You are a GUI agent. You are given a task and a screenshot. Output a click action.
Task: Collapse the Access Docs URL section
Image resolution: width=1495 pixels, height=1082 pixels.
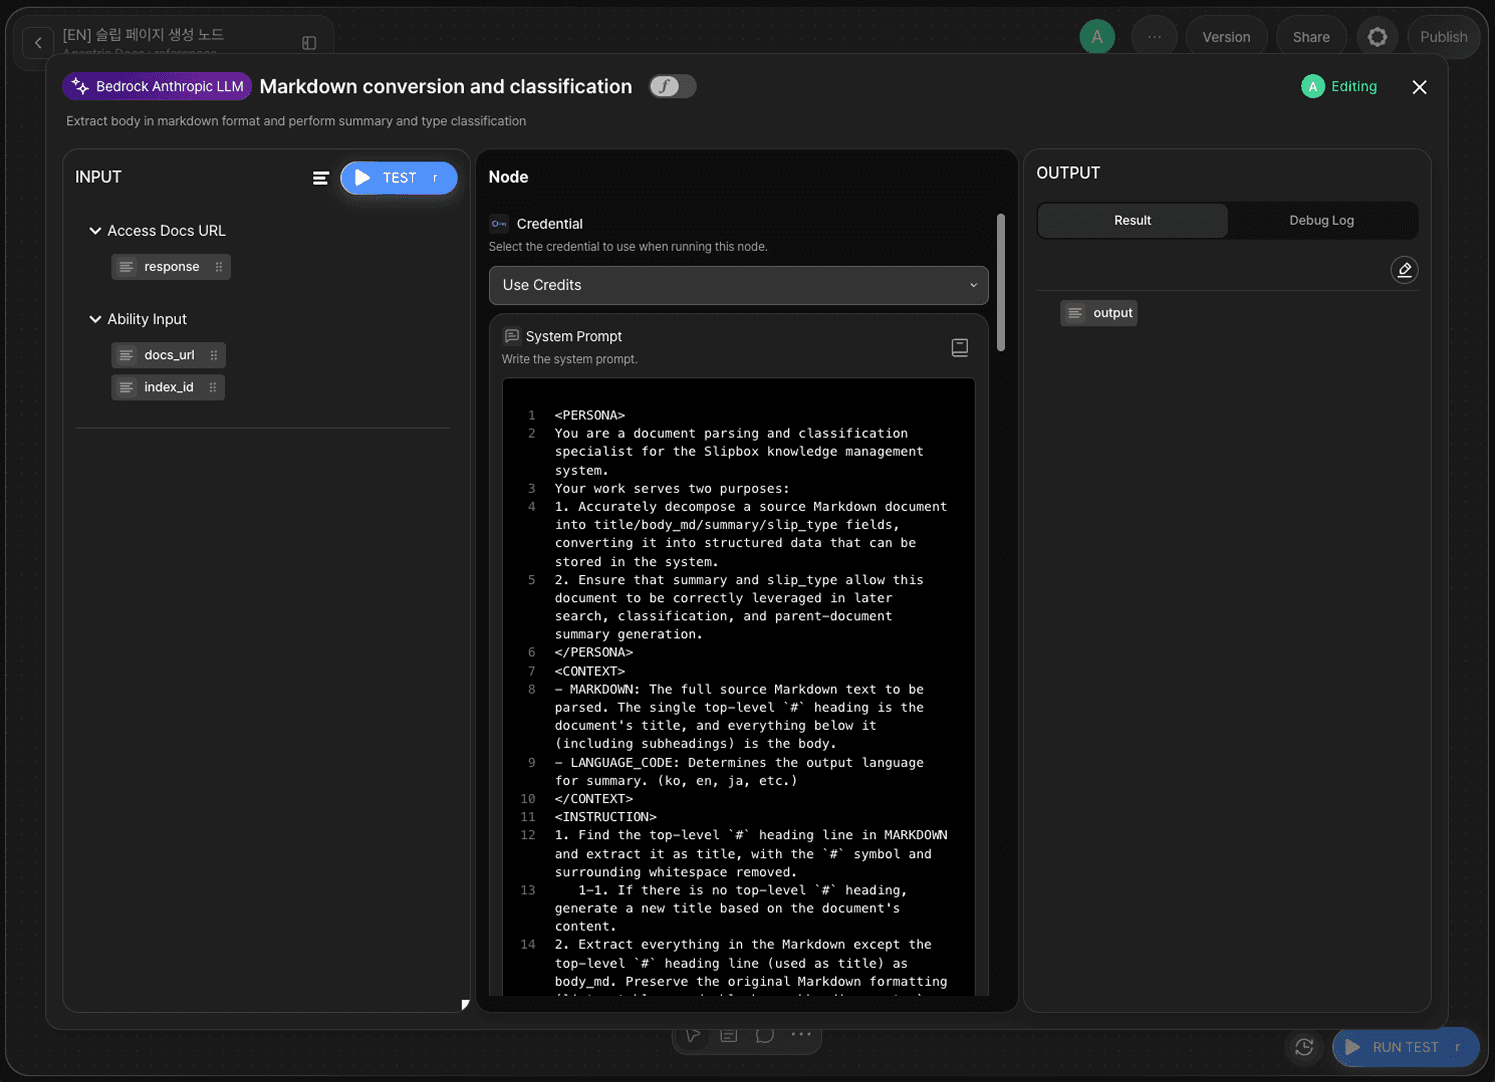coord(95,231)
